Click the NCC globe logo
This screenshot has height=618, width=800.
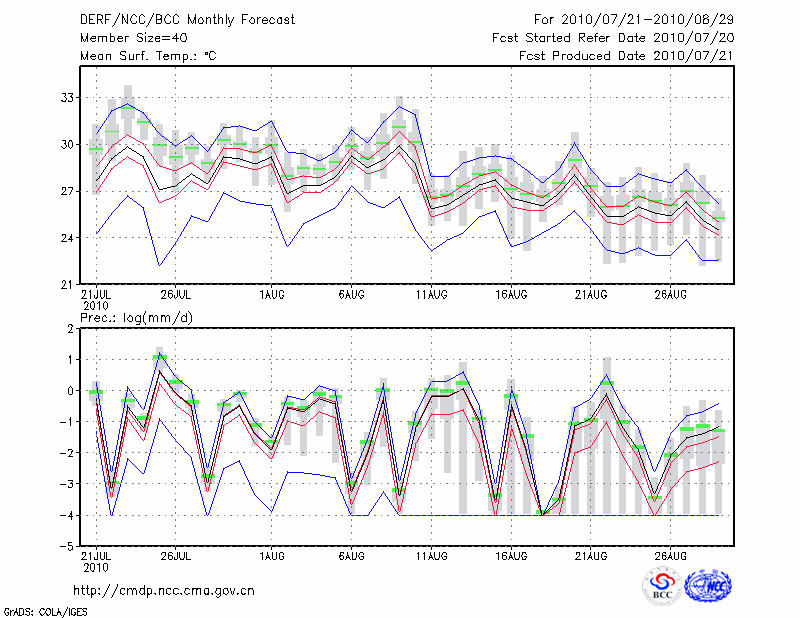pos(707,586)
